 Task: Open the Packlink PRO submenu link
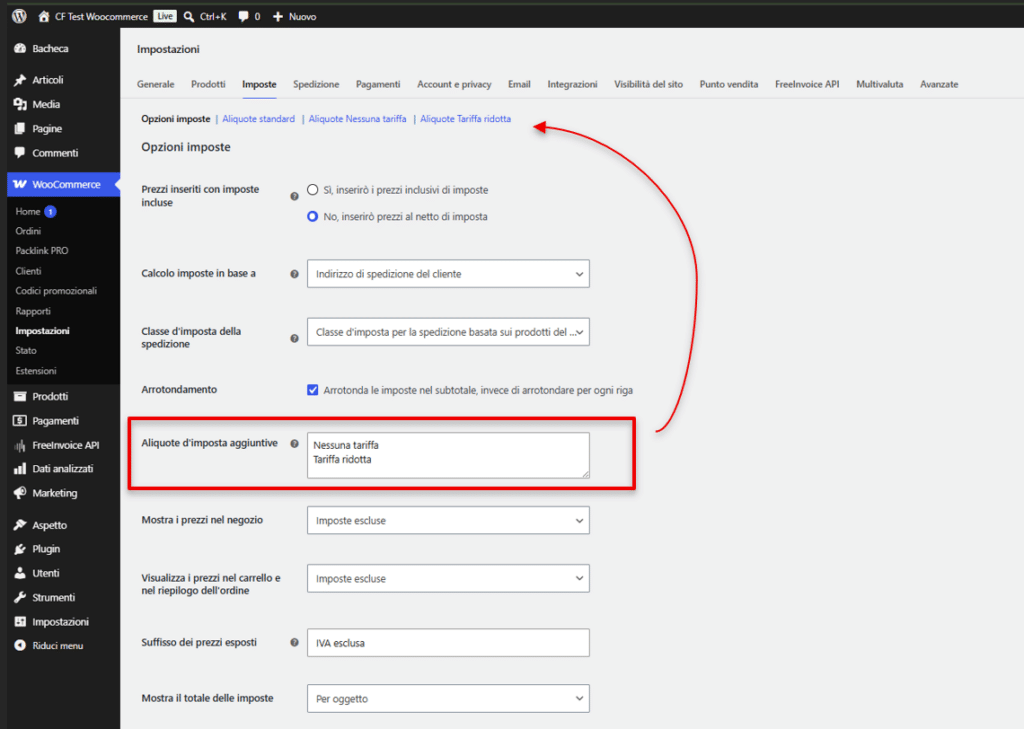(x=42, y=251)
